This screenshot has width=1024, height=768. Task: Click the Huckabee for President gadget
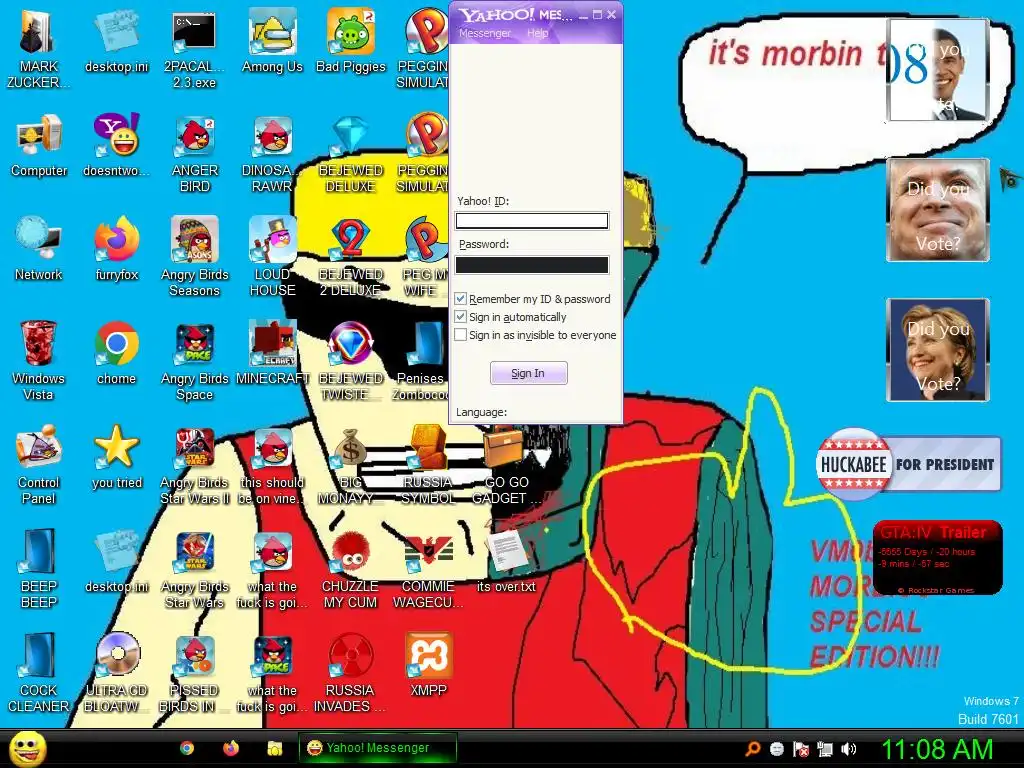click(x=908, y=464)
